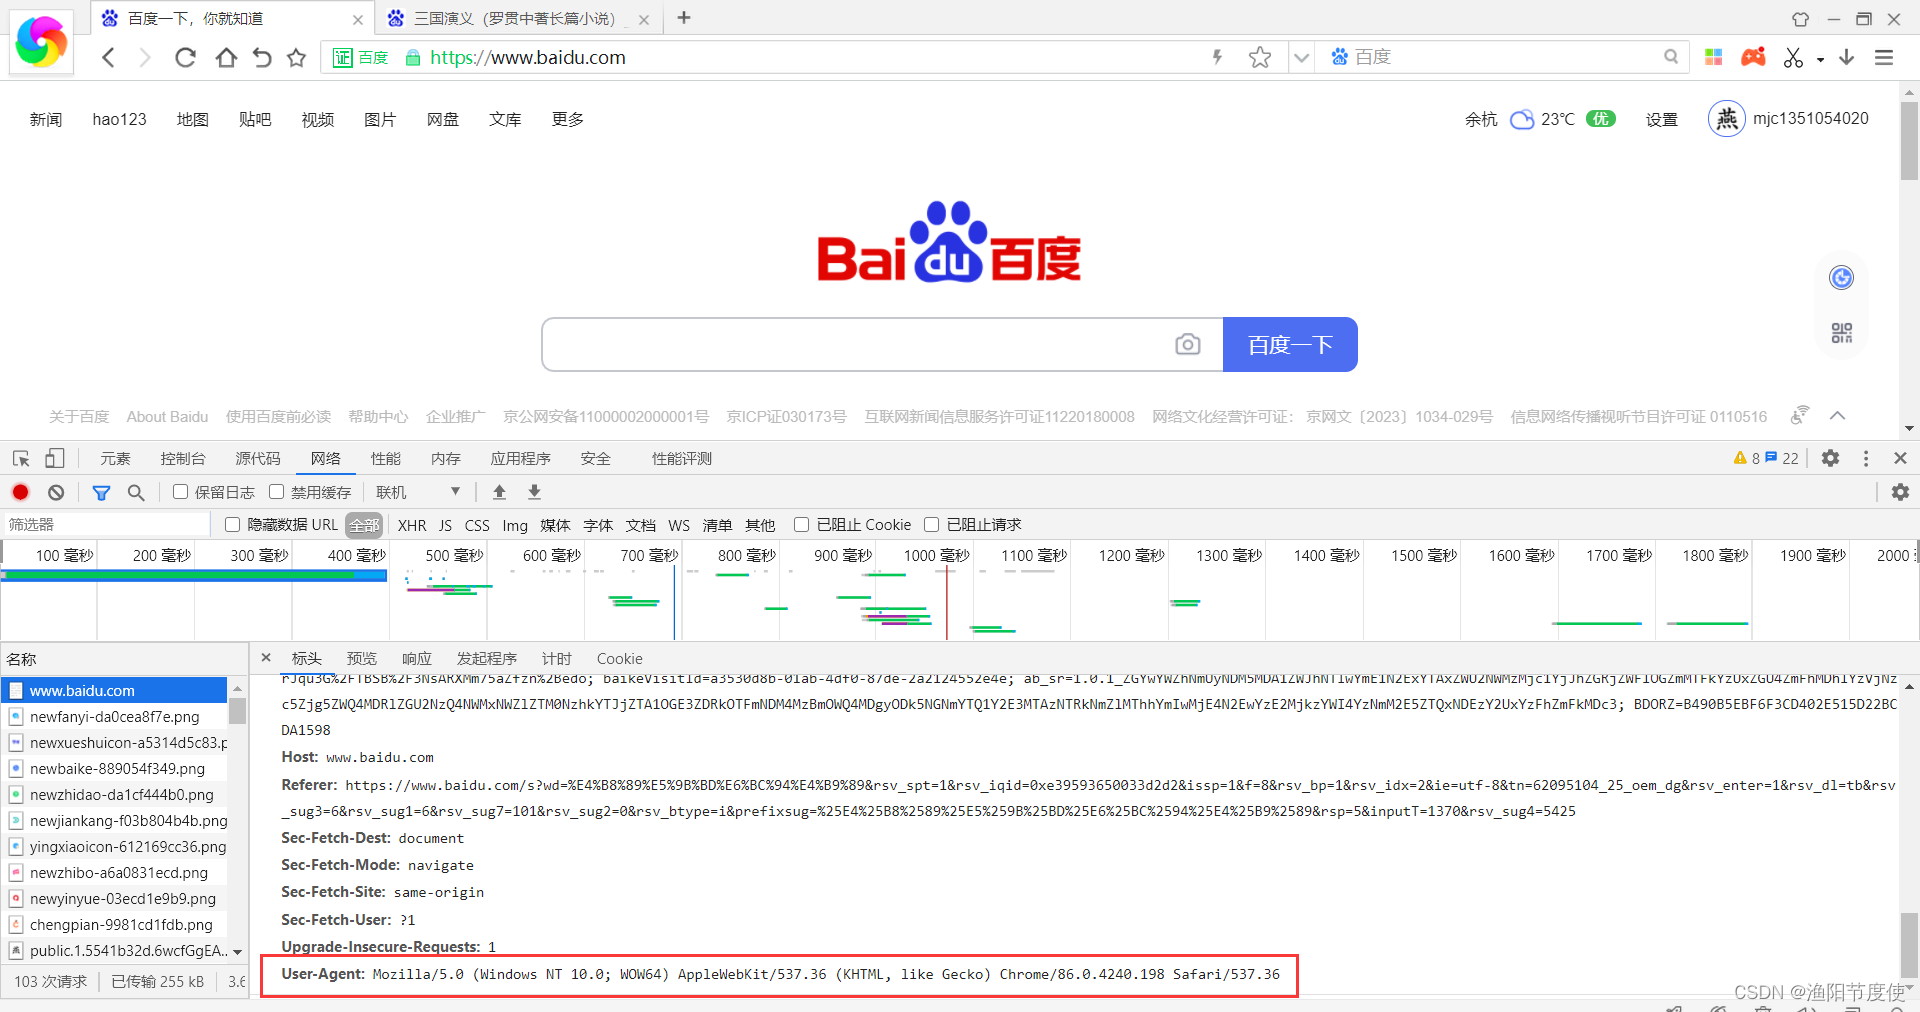This screenshot has width=1920, height=1012.
Task: Go to the home page icon
Action: (x=226, y=58)
